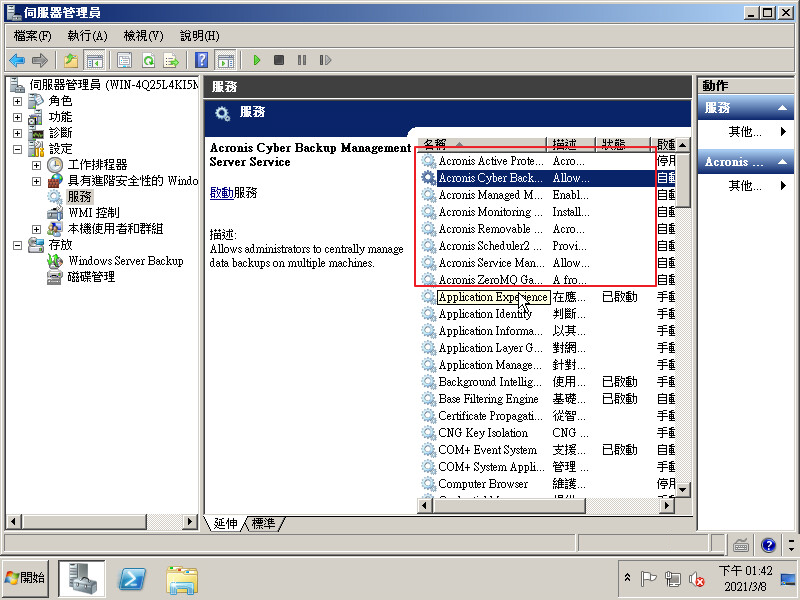Screen dimensions: 800x600
Task: Click services list scroll right arrow
Action: pos(666,506)
